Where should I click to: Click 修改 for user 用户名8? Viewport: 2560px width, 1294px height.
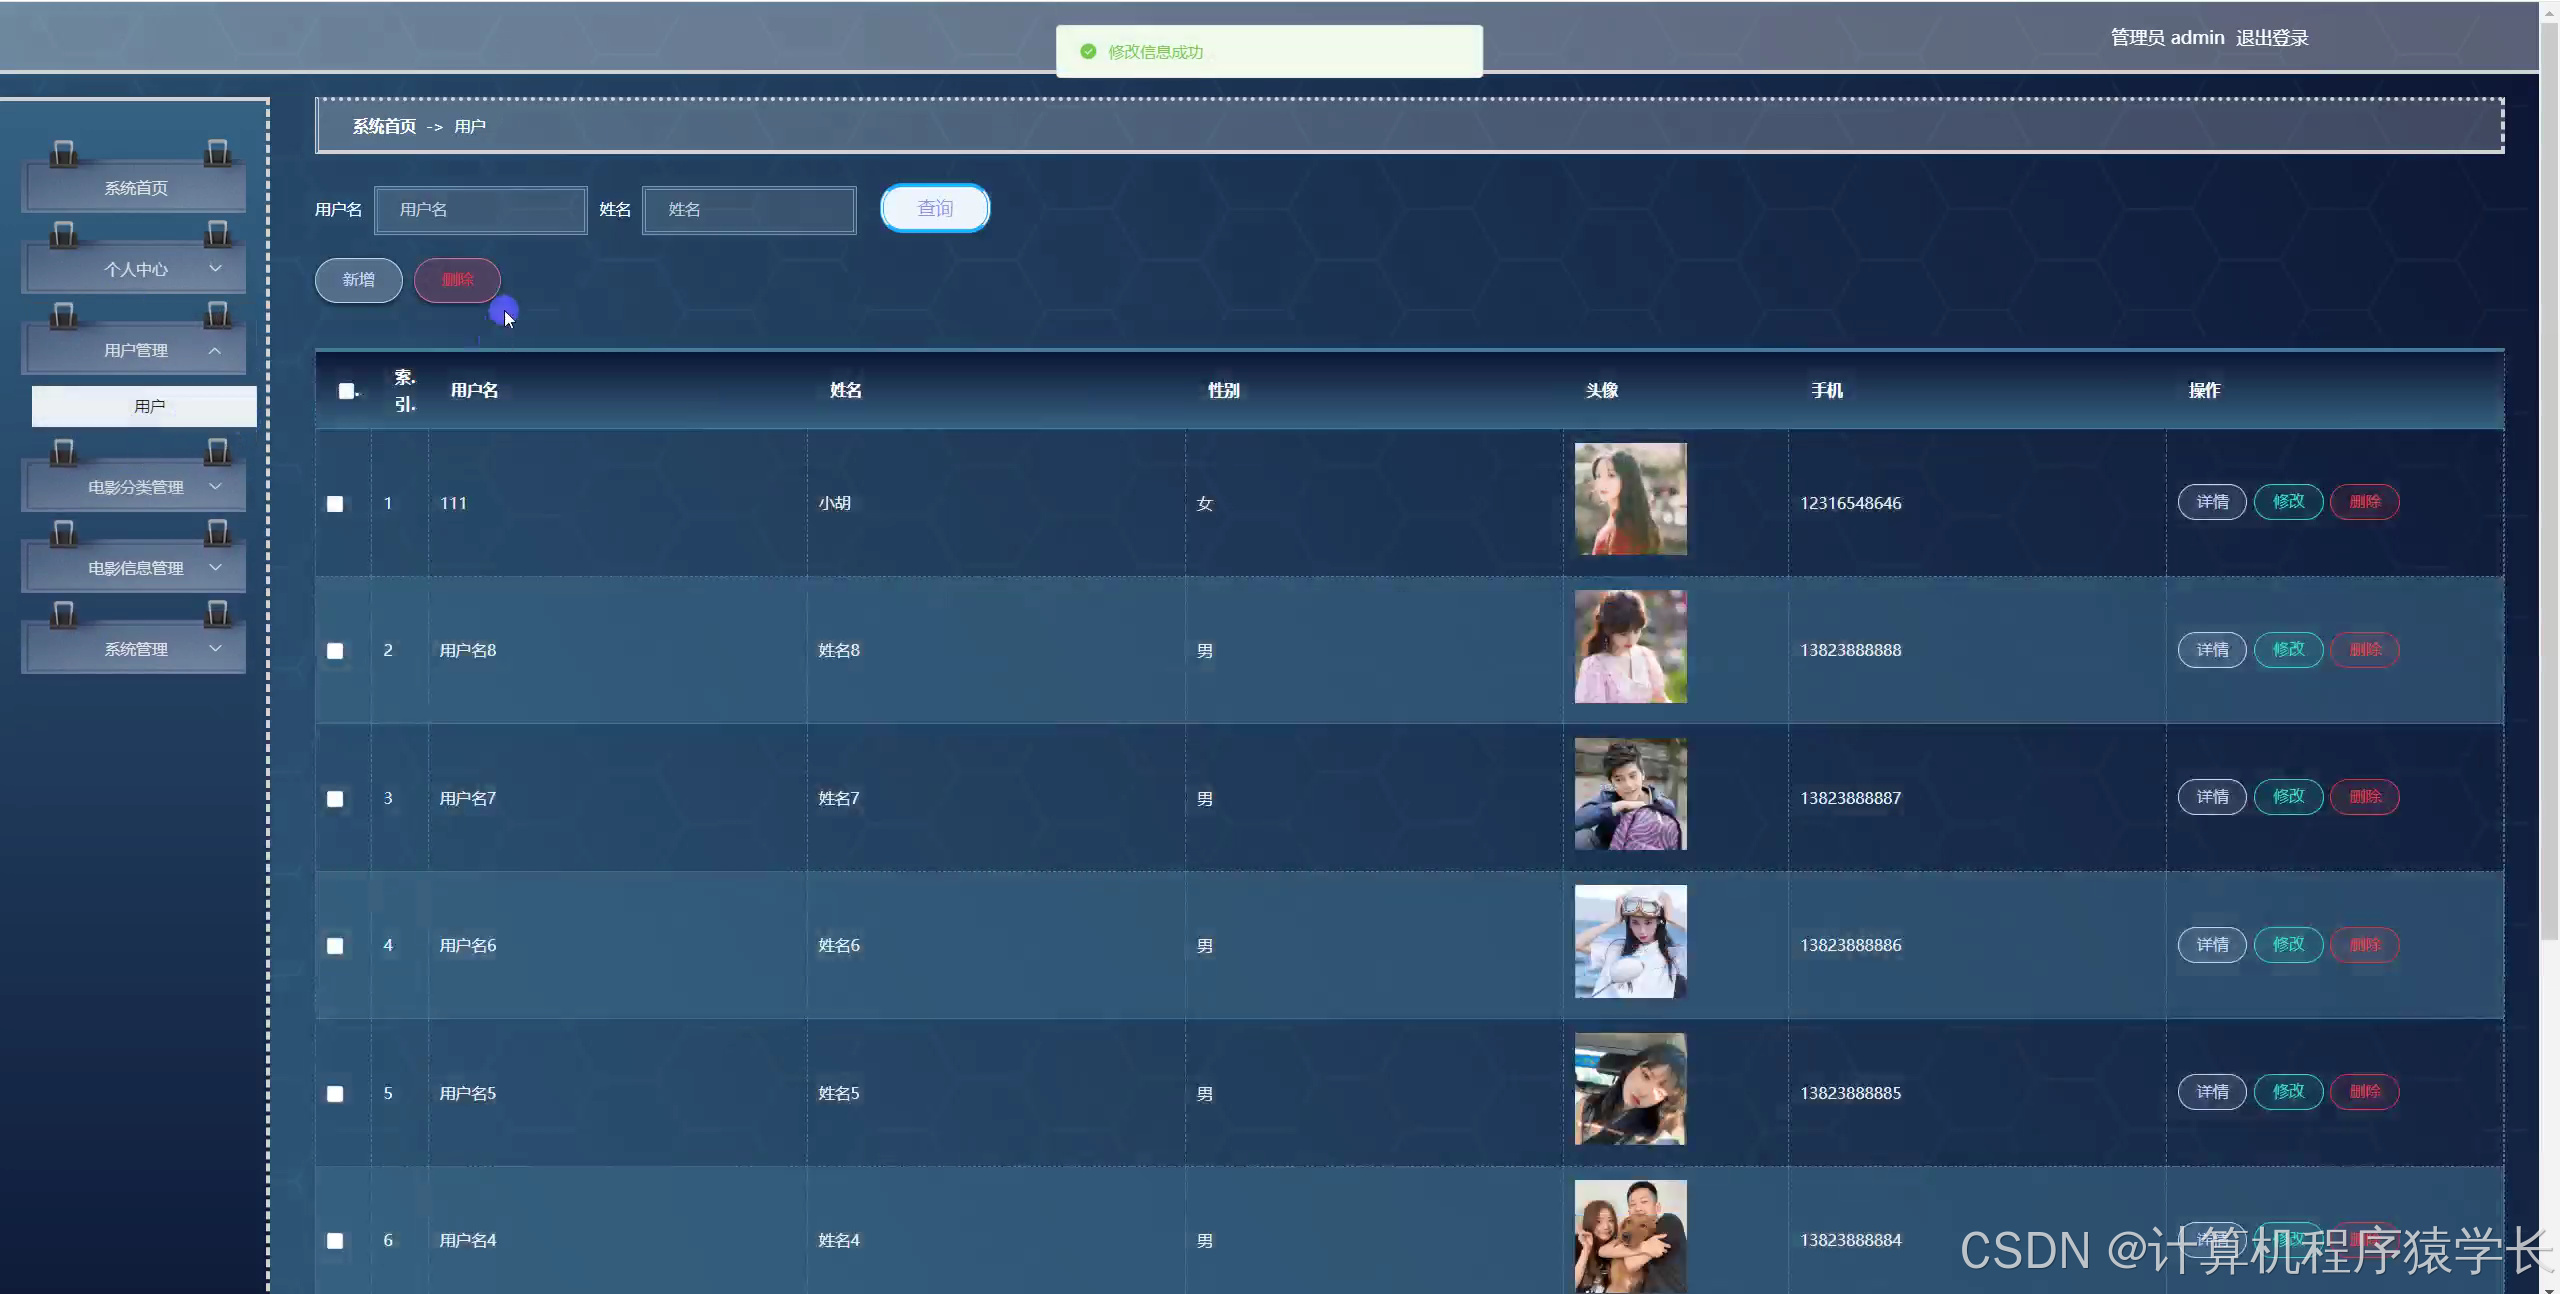(2288, 650)
